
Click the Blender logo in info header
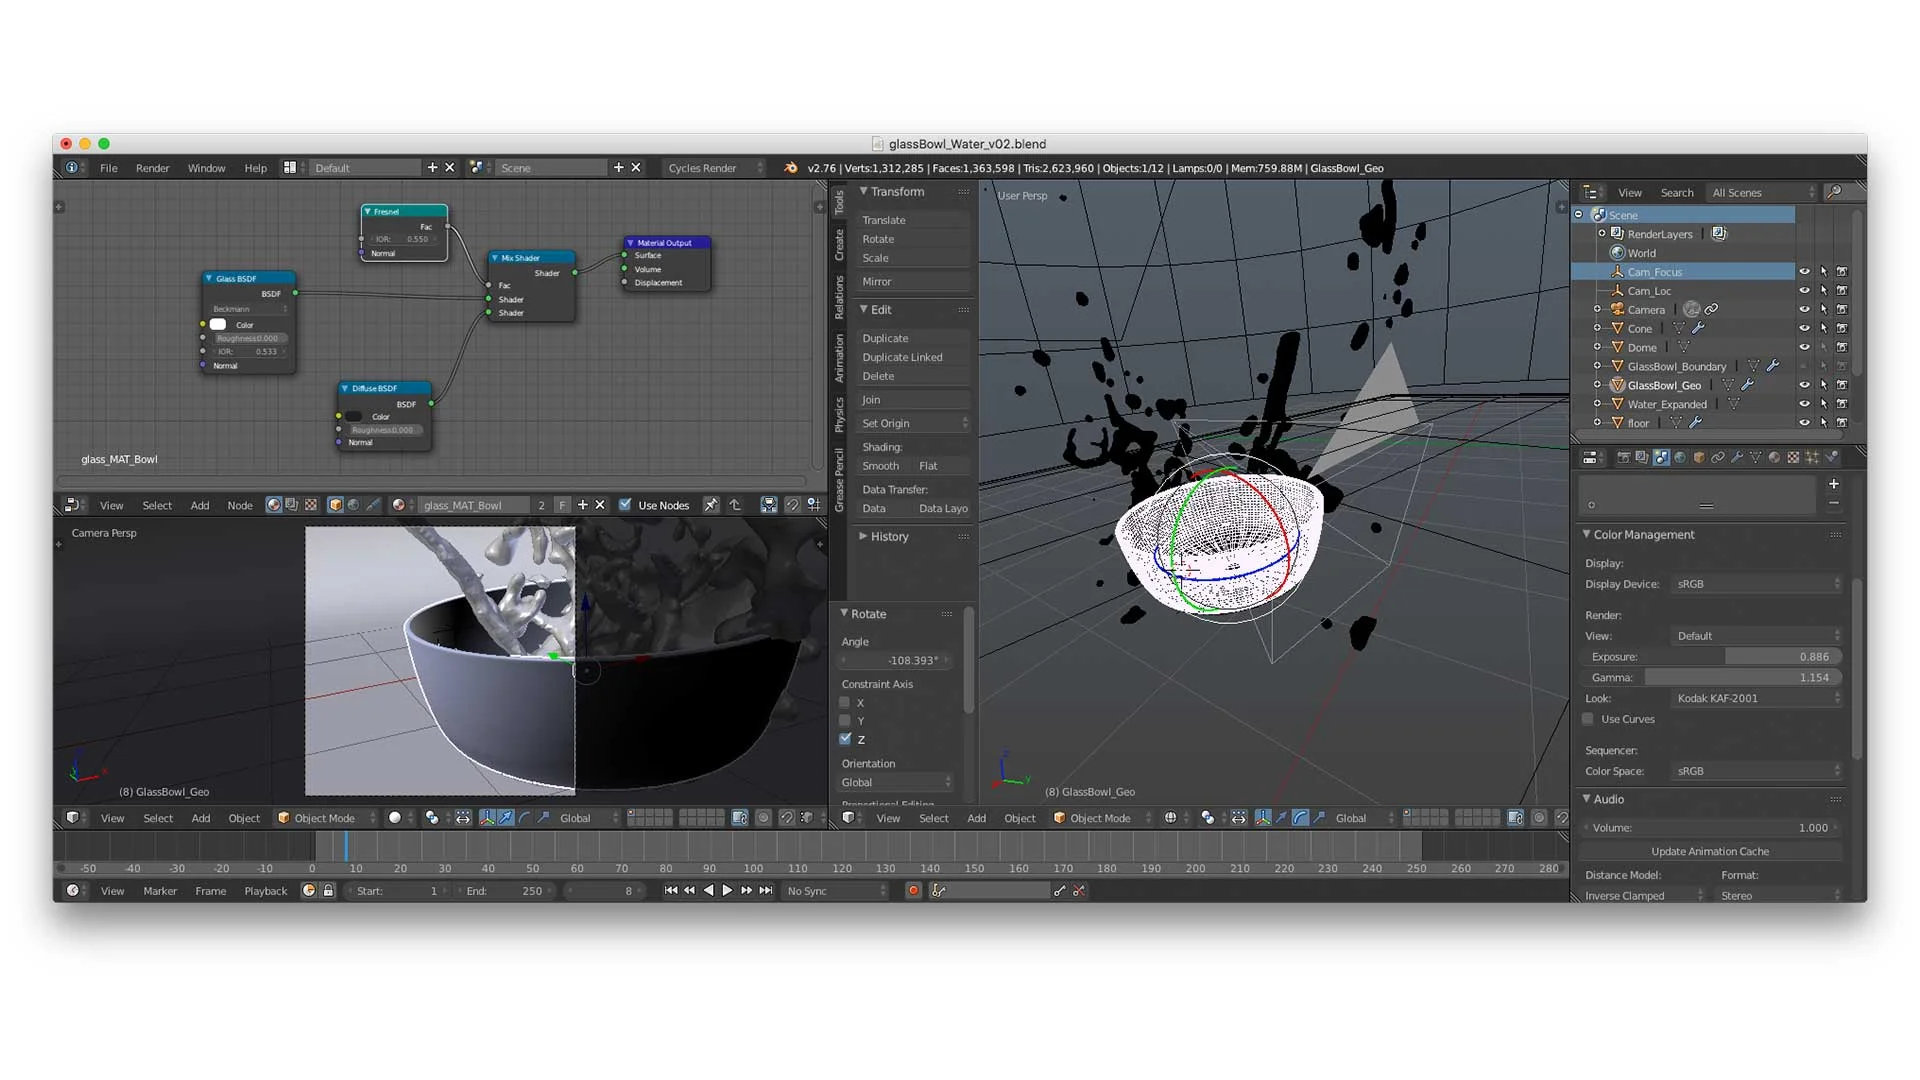[x=791, y=168]
